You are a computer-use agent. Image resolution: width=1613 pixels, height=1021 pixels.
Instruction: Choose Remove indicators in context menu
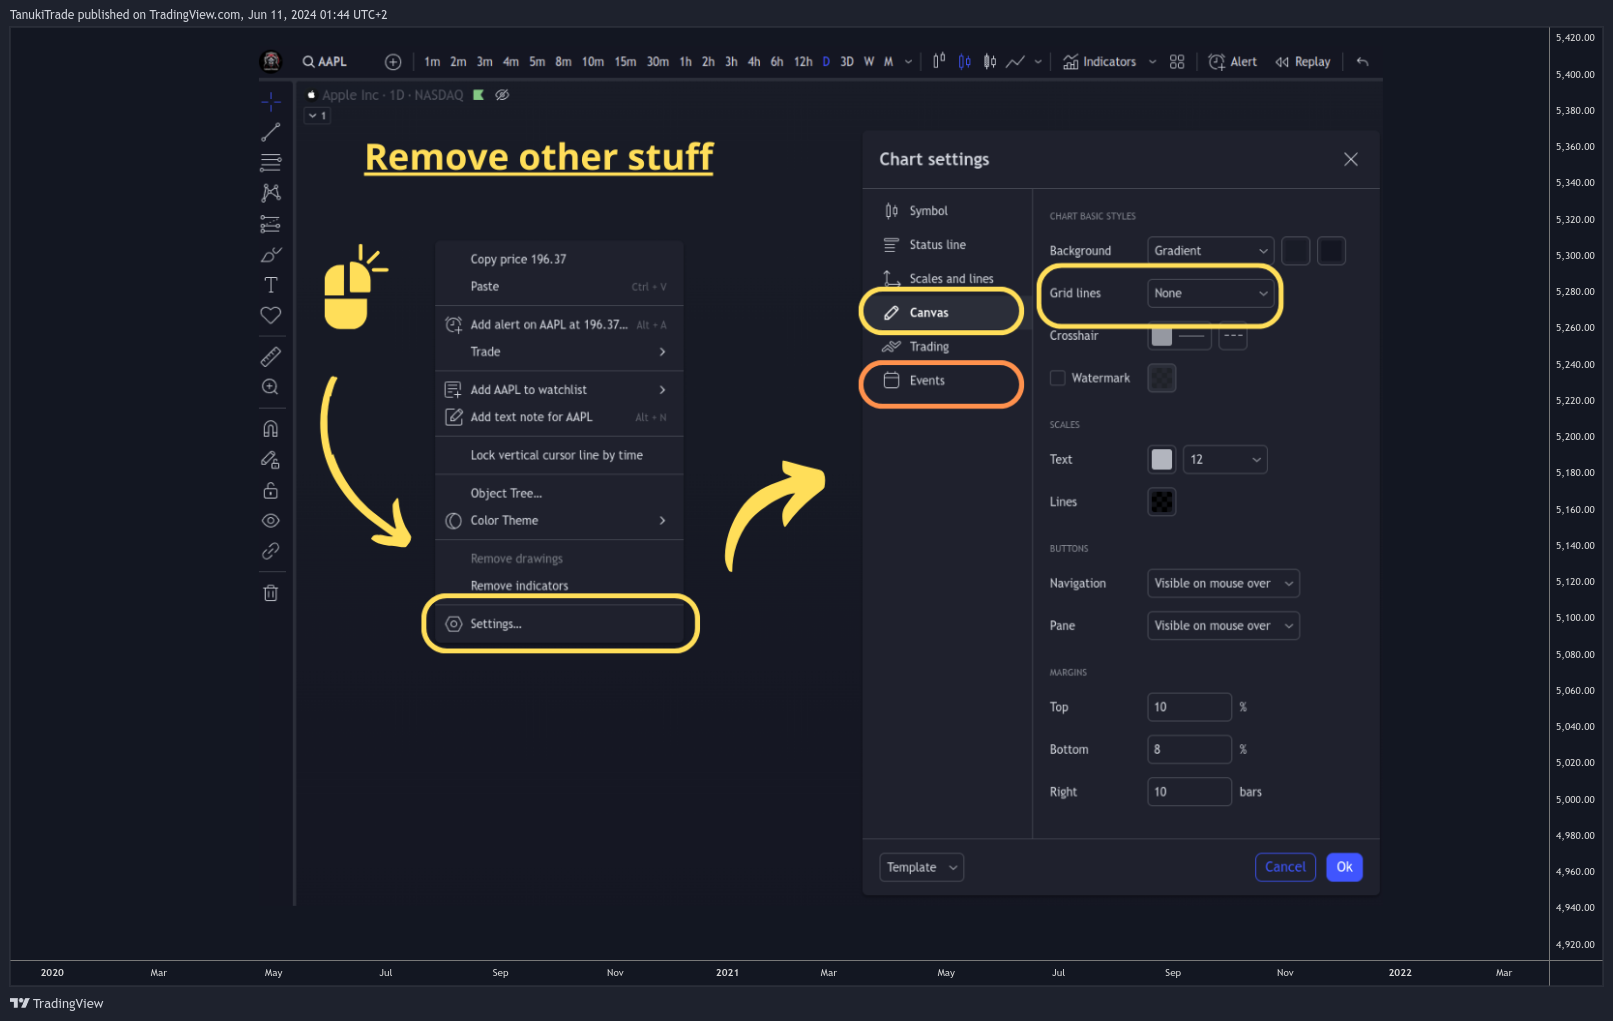coord(560,586)
